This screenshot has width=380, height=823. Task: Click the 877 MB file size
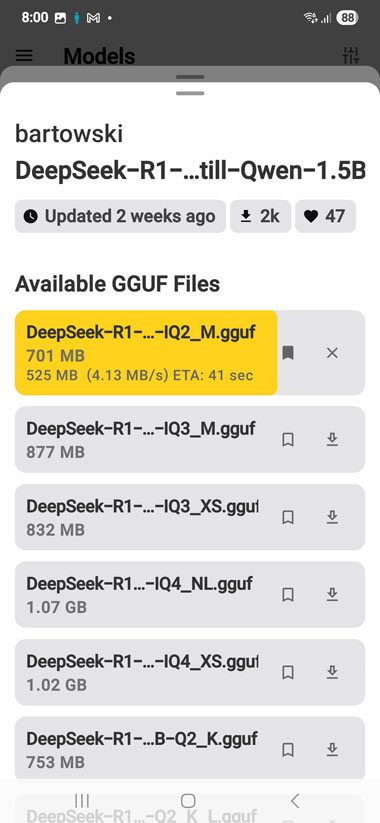click(x=55, y=452)
